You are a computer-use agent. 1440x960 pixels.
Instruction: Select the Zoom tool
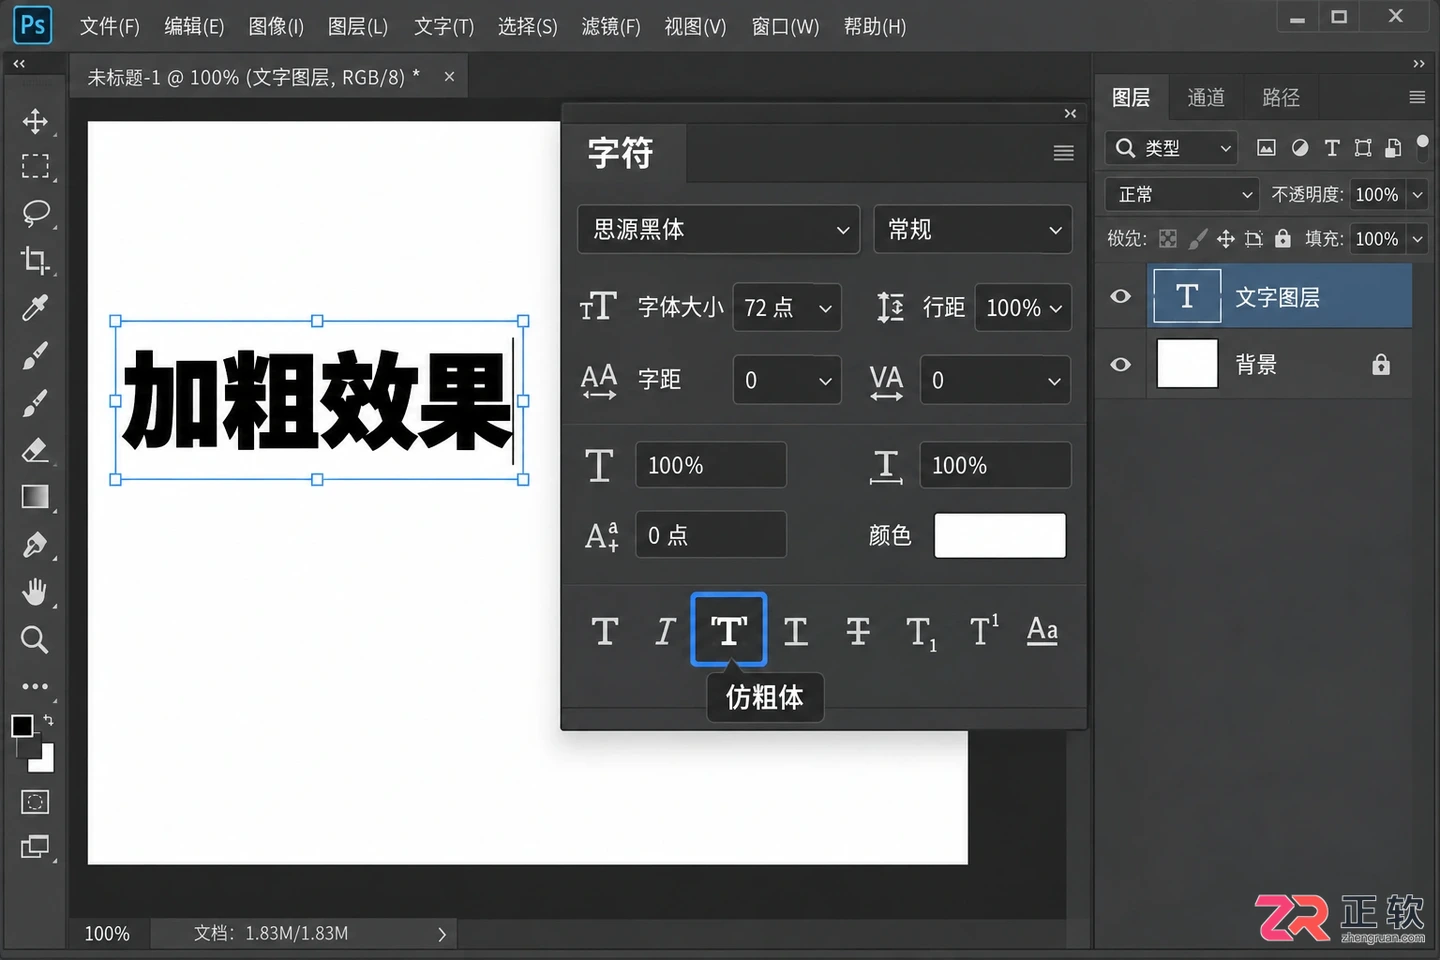coord(35,640)
